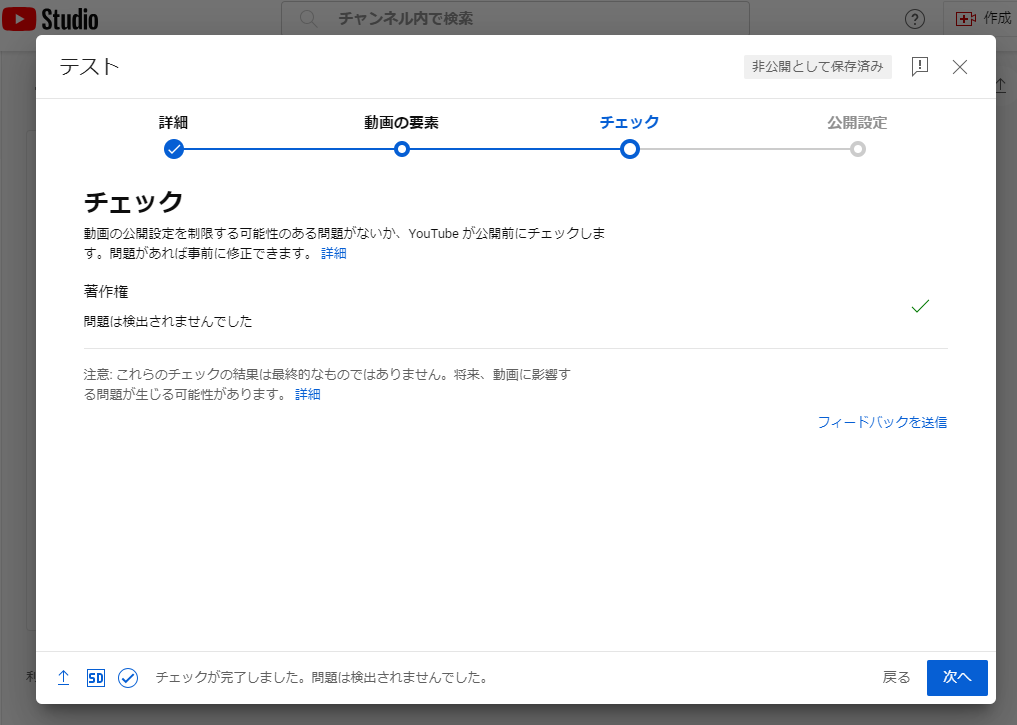Focus the チャンネル内で検索 search field
Screen dimensions: 1017x725
point(515,19)
